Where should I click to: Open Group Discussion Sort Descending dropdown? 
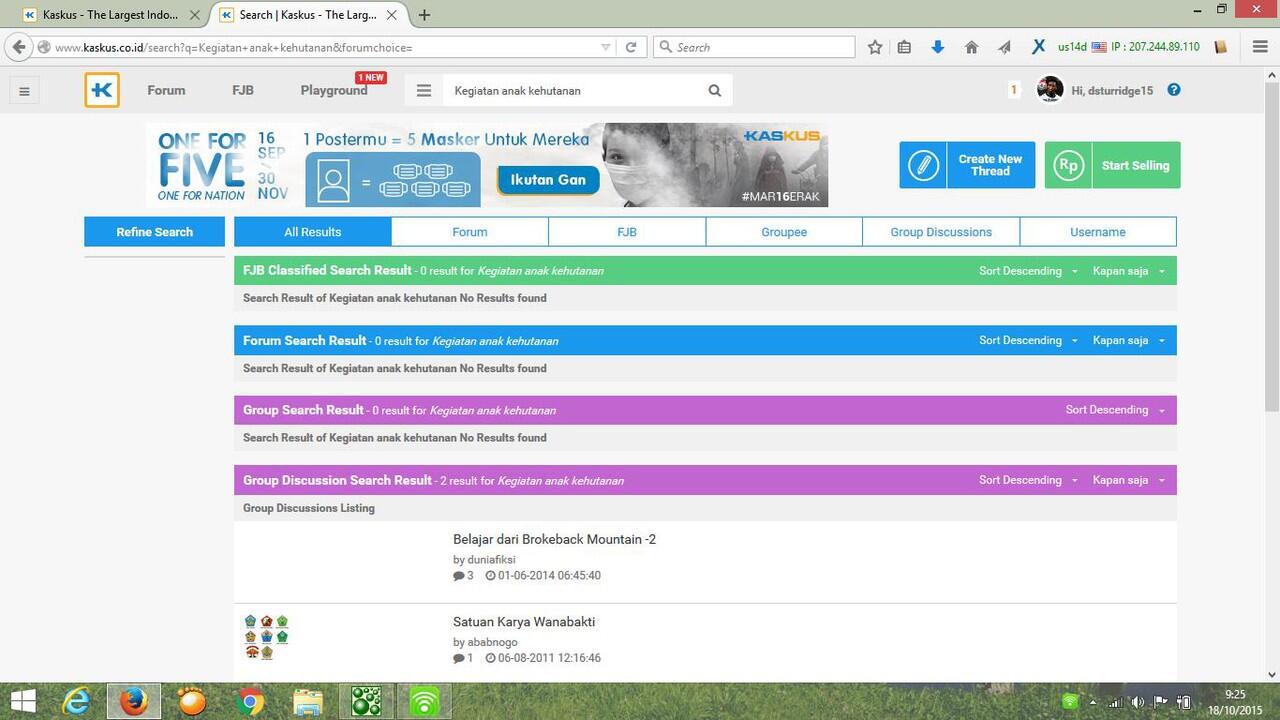click(1028, 480)
